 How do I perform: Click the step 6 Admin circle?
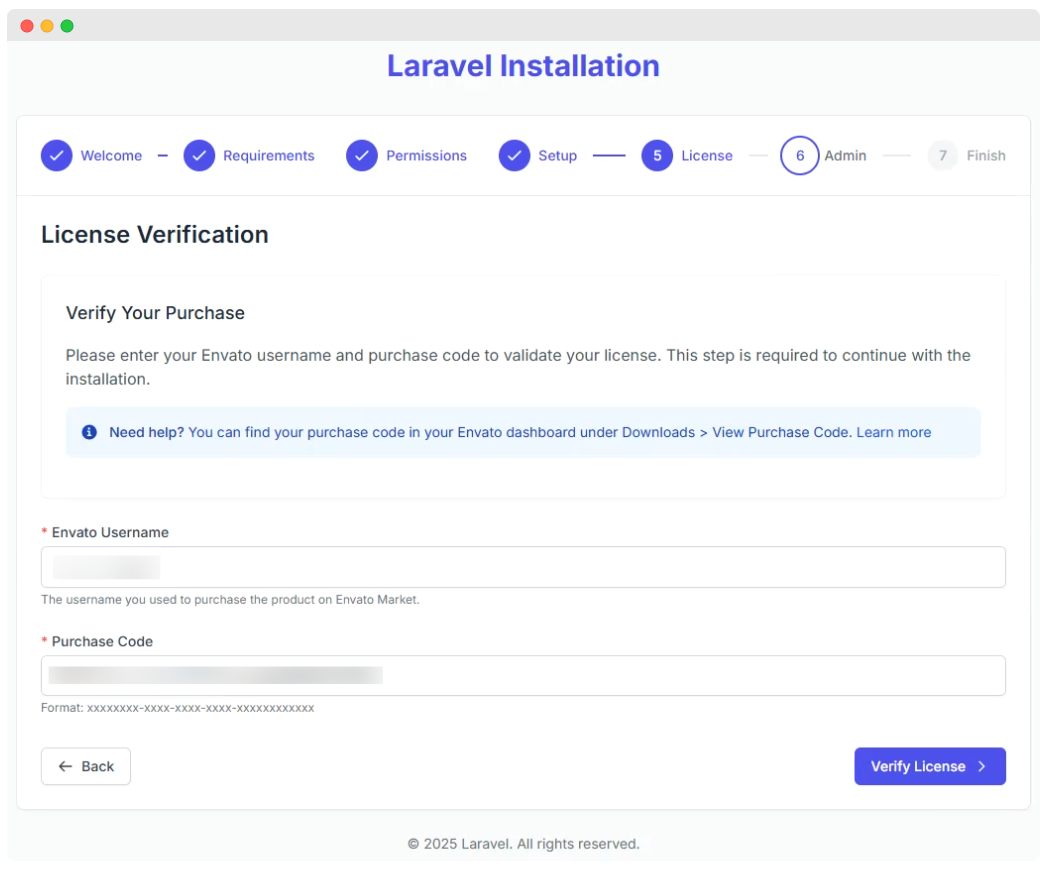click(799, 156)
